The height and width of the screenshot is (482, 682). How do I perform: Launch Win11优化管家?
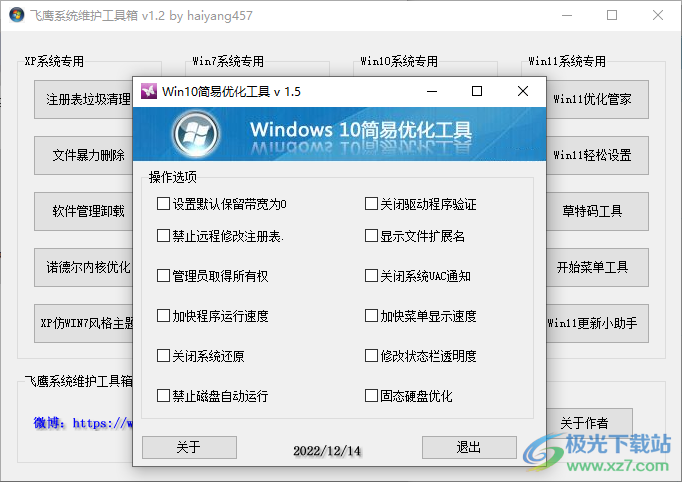pyautogui.click(x=597, y=99)
